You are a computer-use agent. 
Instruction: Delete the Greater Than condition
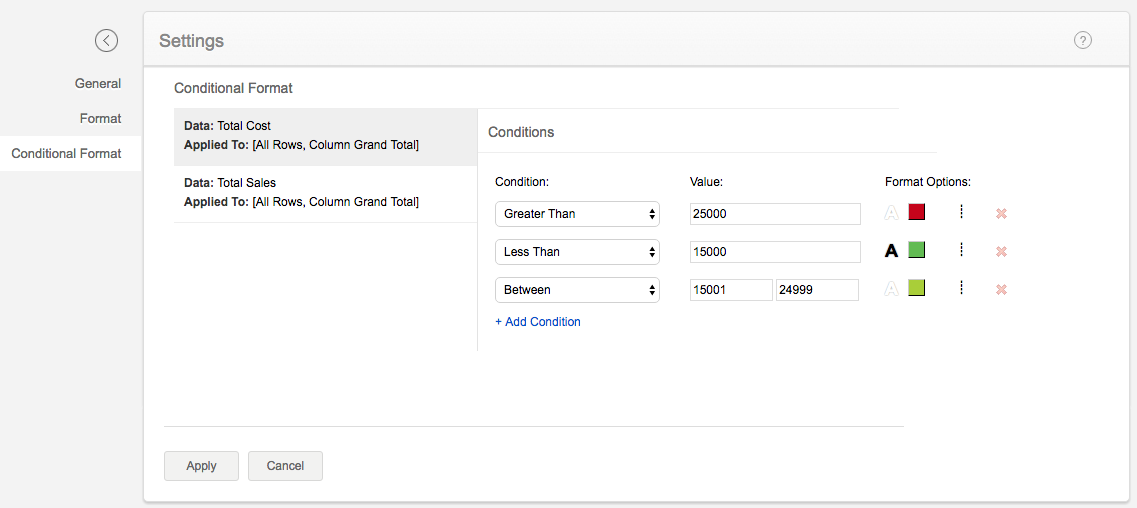[1001, 213]
